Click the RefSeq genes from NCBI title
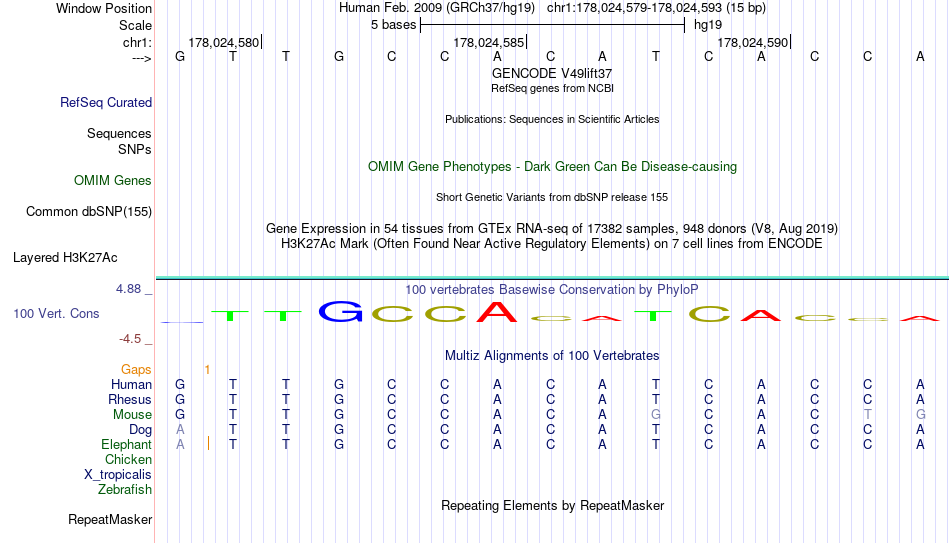Viewport: 950px width, 543px height. tap(552, 88)
